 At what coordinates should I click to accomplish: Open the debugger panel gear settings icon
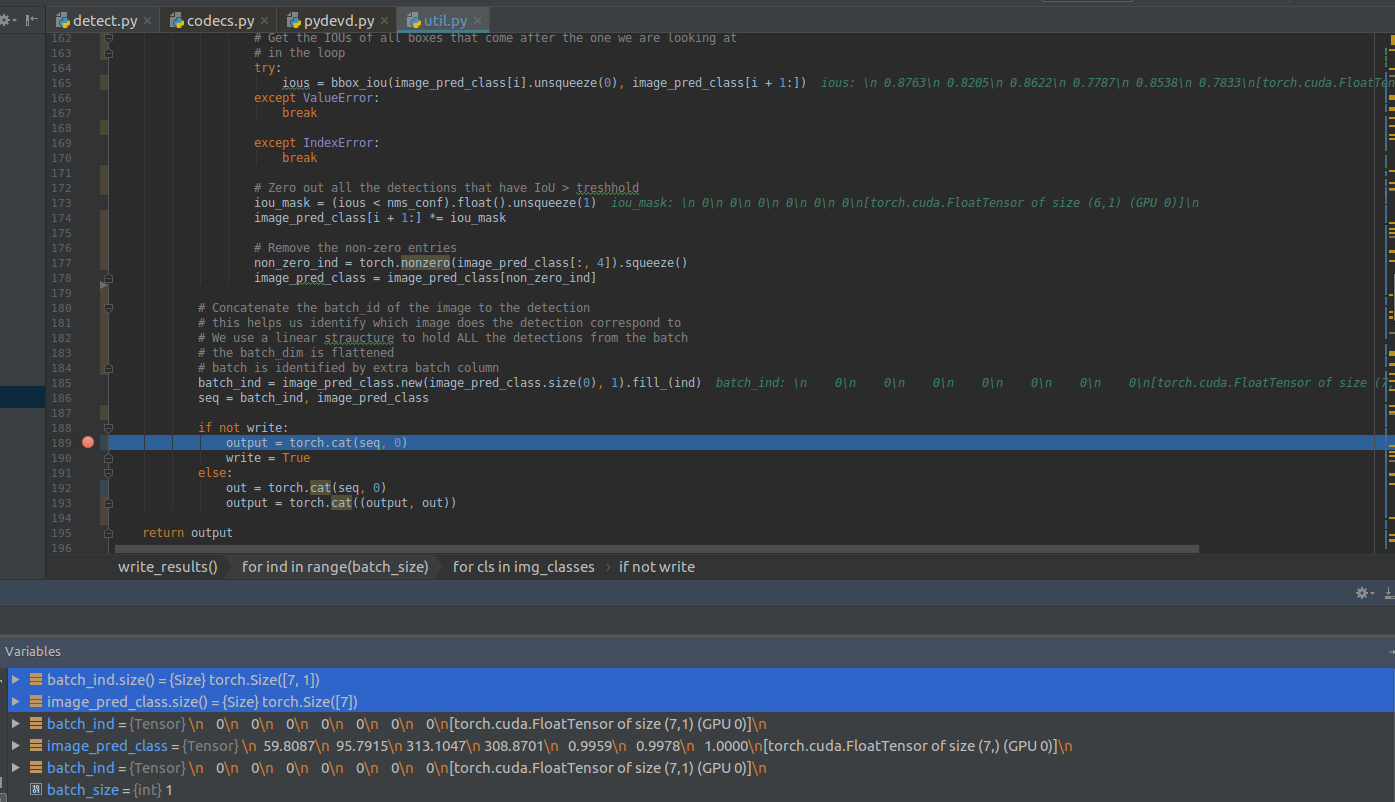[x=1363, y=593]
